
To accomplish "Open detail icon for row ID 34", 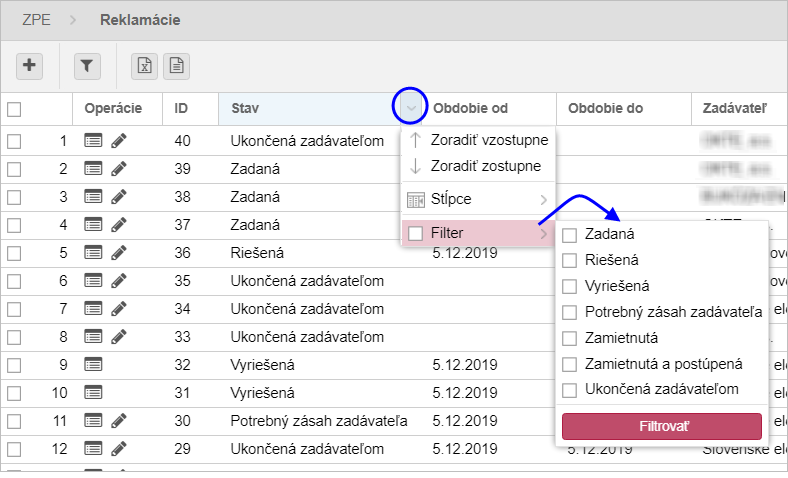I will [x=93, y=309].
